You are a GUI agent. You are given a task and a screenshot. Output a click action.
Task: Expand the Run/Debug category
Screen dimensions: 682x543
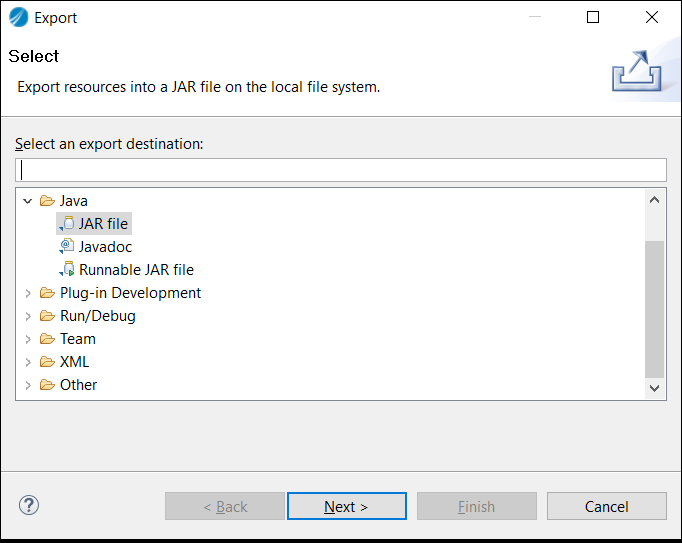[x=28, y=316]
